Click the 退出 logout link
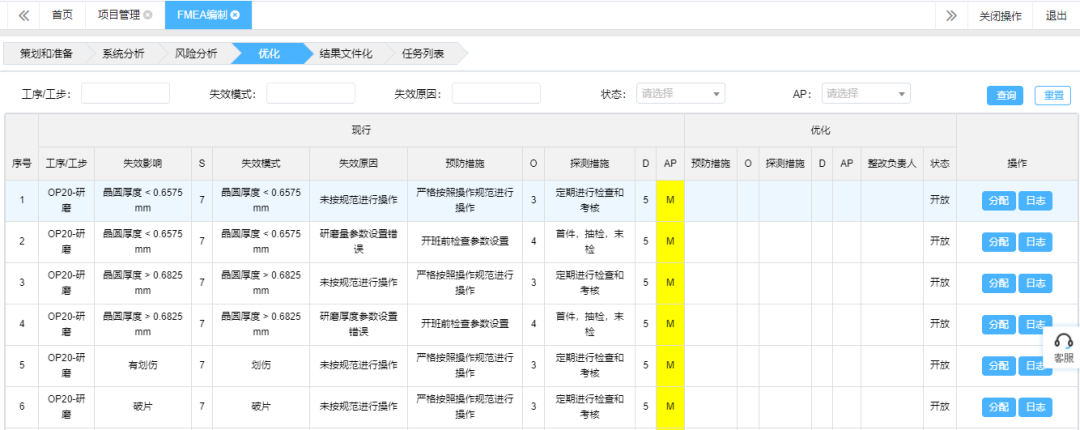Screen dimensions: 1080x430 (1056, 15)
